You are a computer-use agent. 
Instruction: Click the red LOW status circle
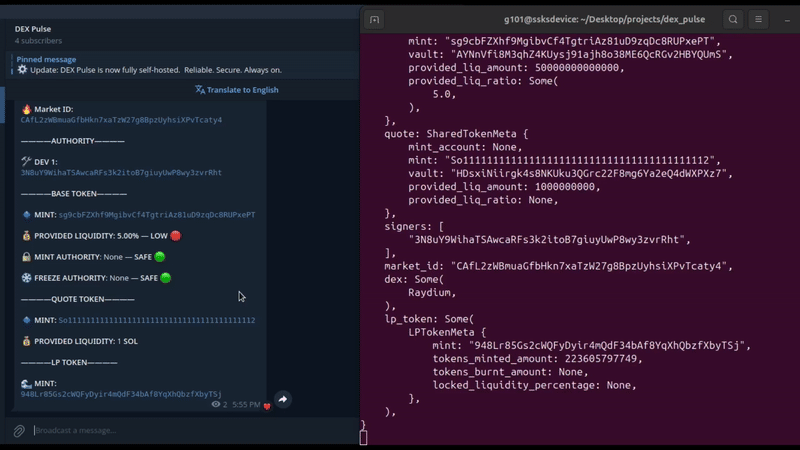point(176,236)
